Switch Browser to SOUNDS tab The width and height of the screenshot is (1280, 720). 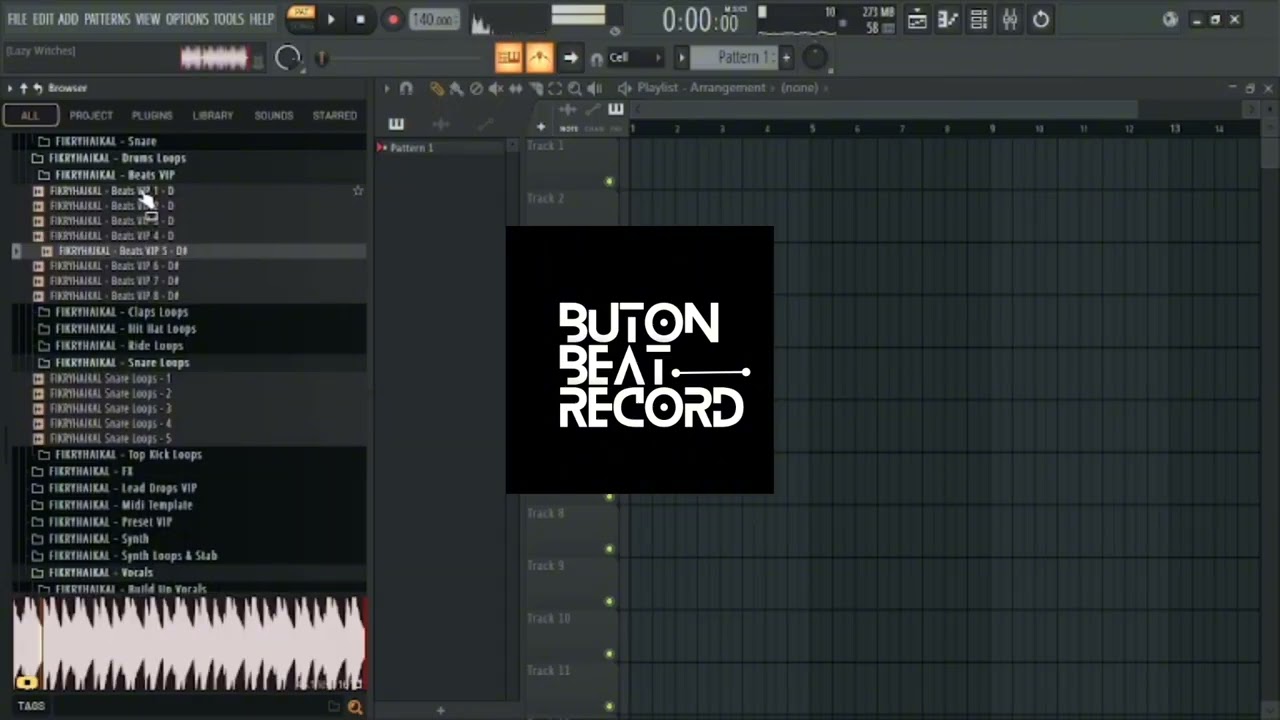pos(274,115)
